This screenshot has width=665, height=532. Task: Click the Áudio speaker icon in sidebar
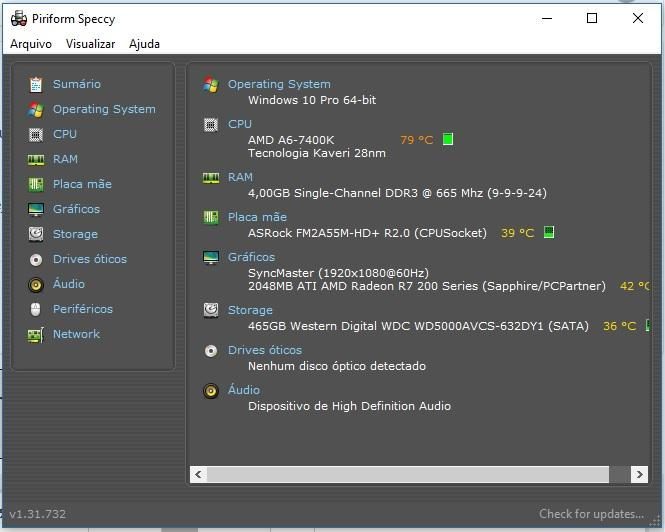click(x=36, y=285)
